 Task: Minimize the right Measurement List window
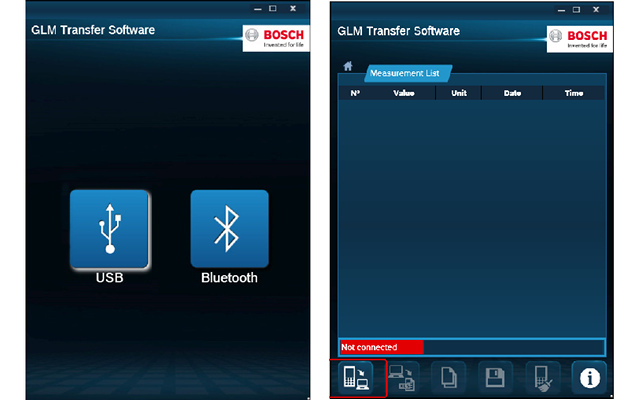pos(562,10)
